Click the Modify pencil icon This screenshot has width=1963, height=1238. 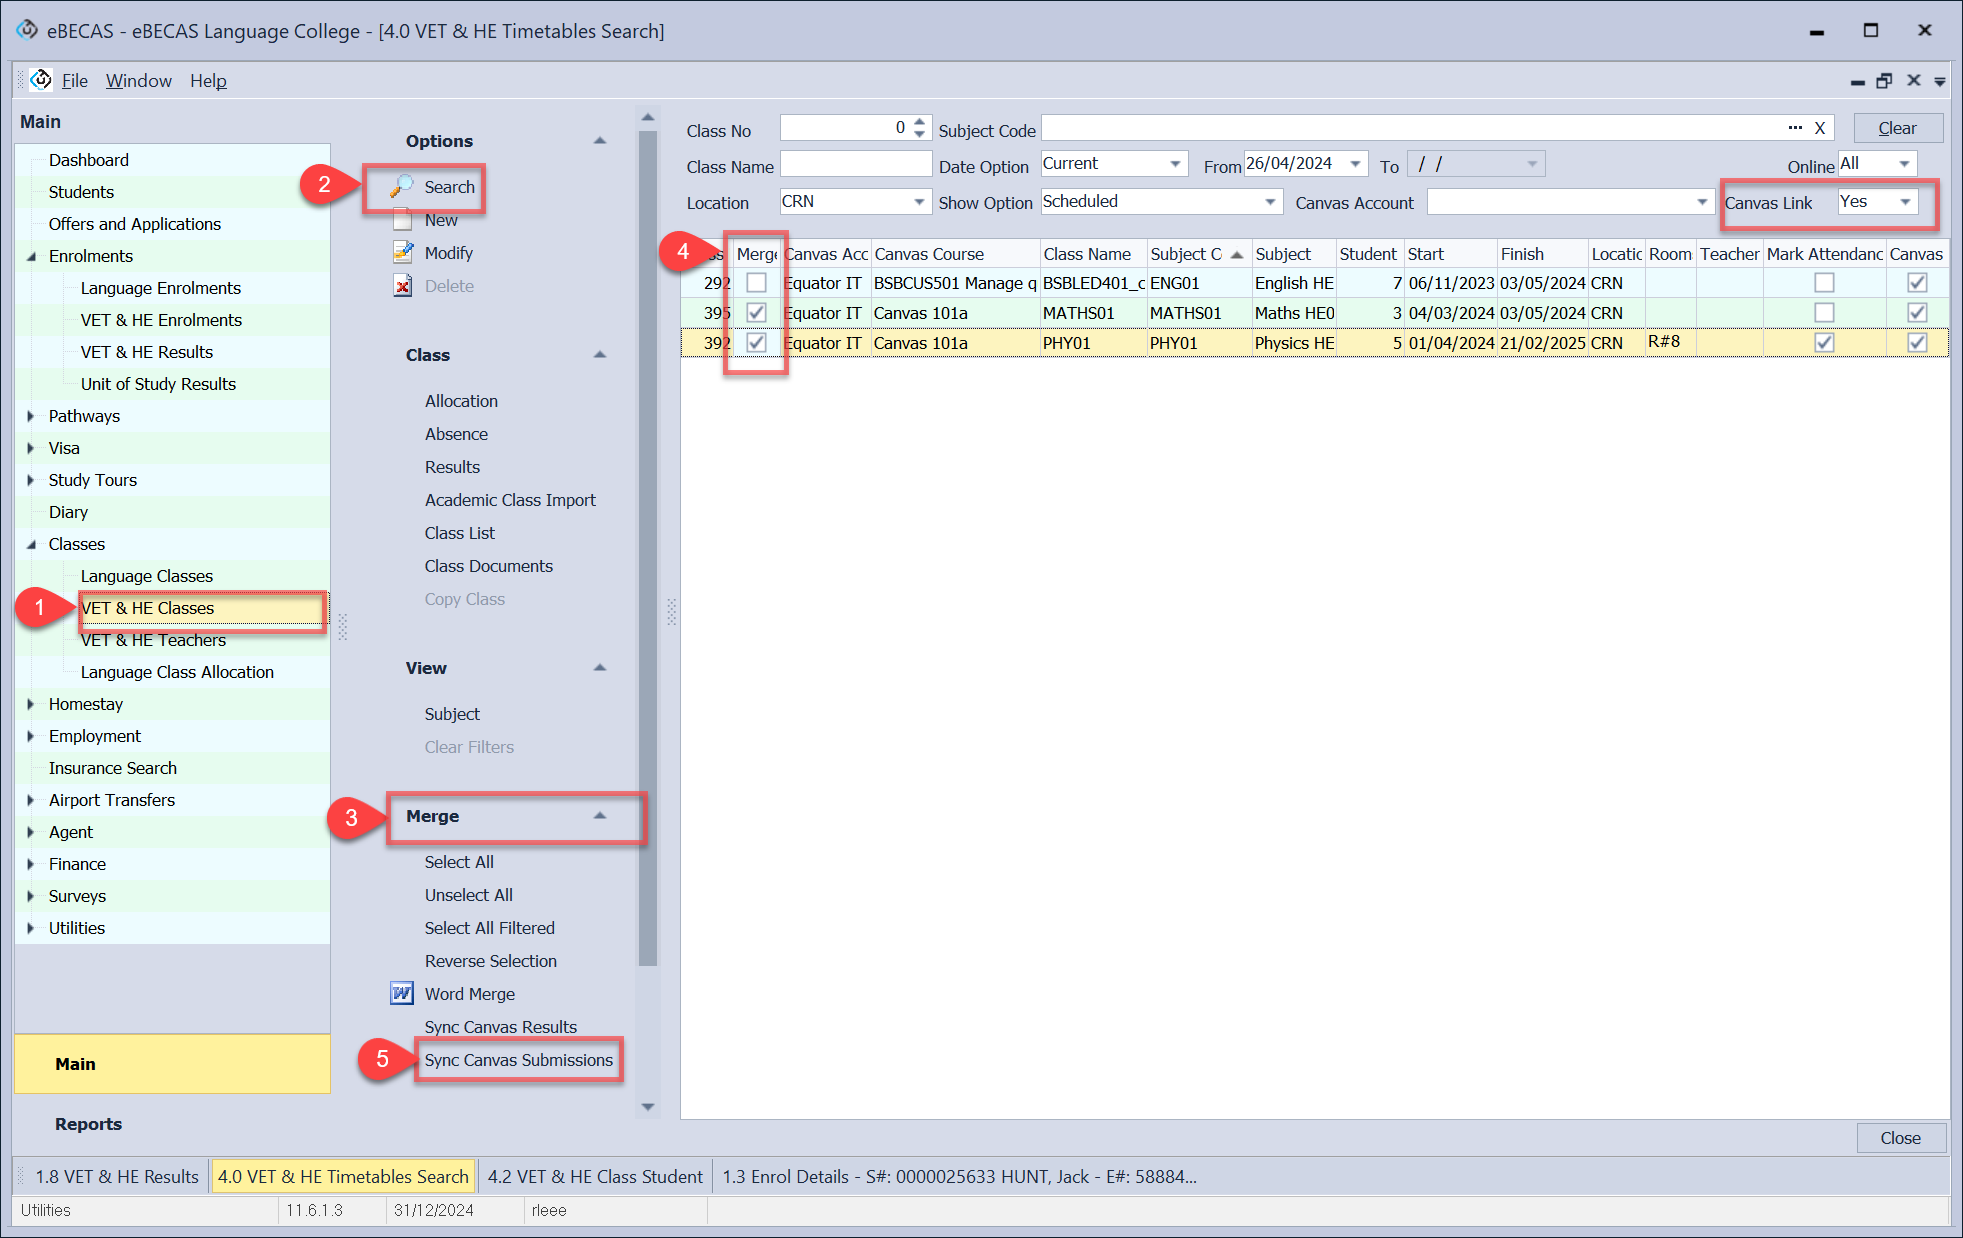[402, 253]
